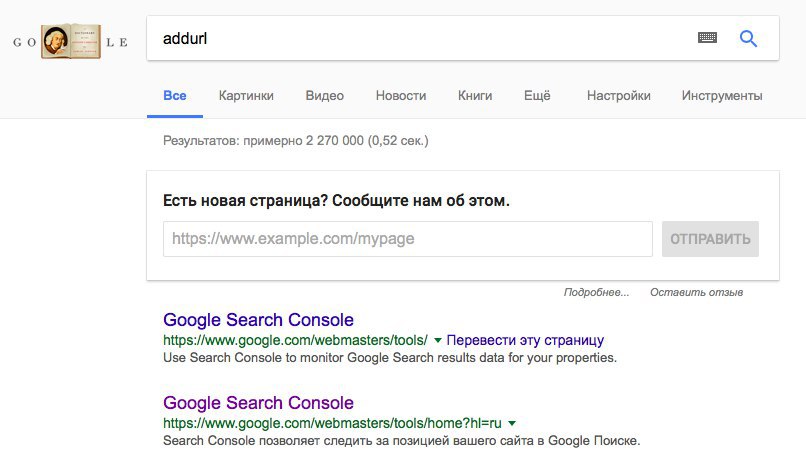Click Перевести эту страницу link
806x467 pixels.
[525, 340]
